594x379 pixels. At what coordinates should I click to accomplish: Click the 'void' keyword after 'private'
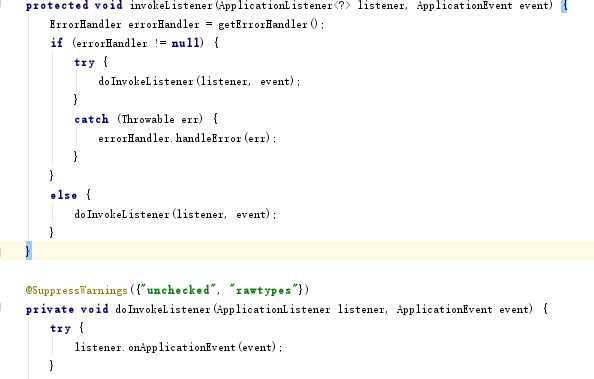[x=94, y=309]
